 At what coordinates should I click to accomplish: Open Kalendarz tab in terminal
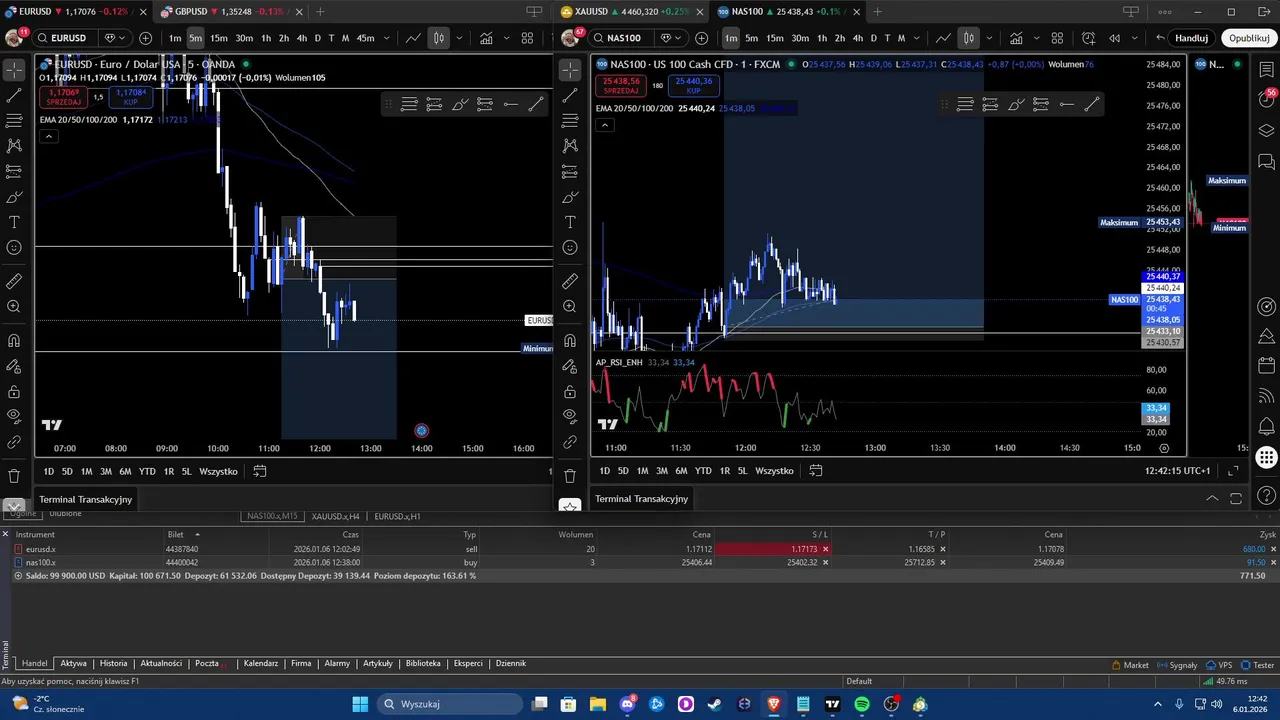(261, 663)
